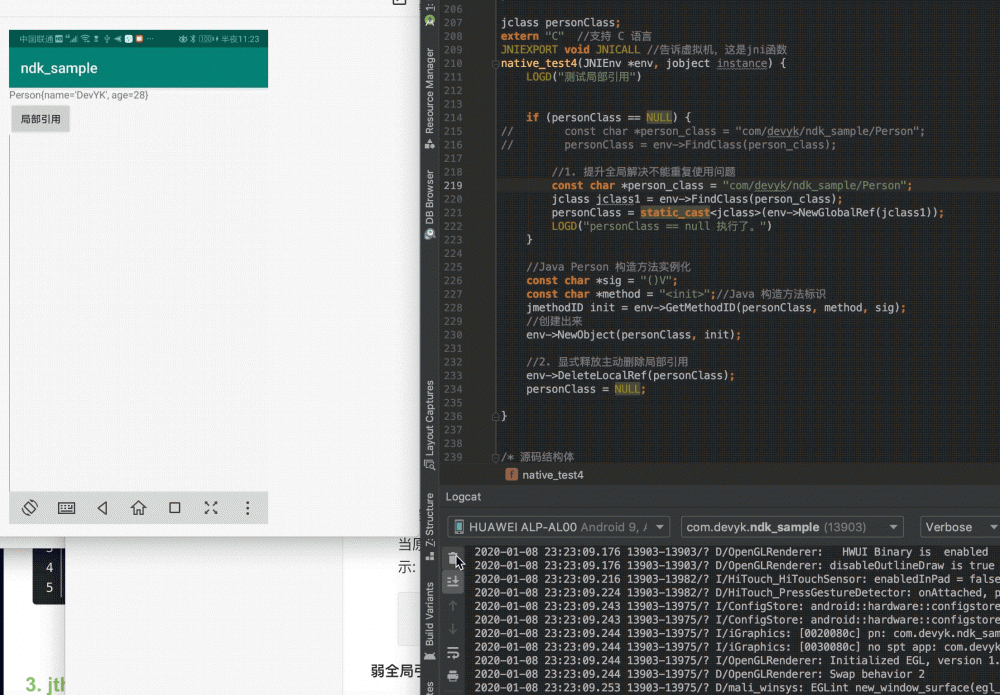The width and height of the screenshot is (1000, 695).
Task: Tap the back triangle navigation icon
Action: click(x=103, y=508)
